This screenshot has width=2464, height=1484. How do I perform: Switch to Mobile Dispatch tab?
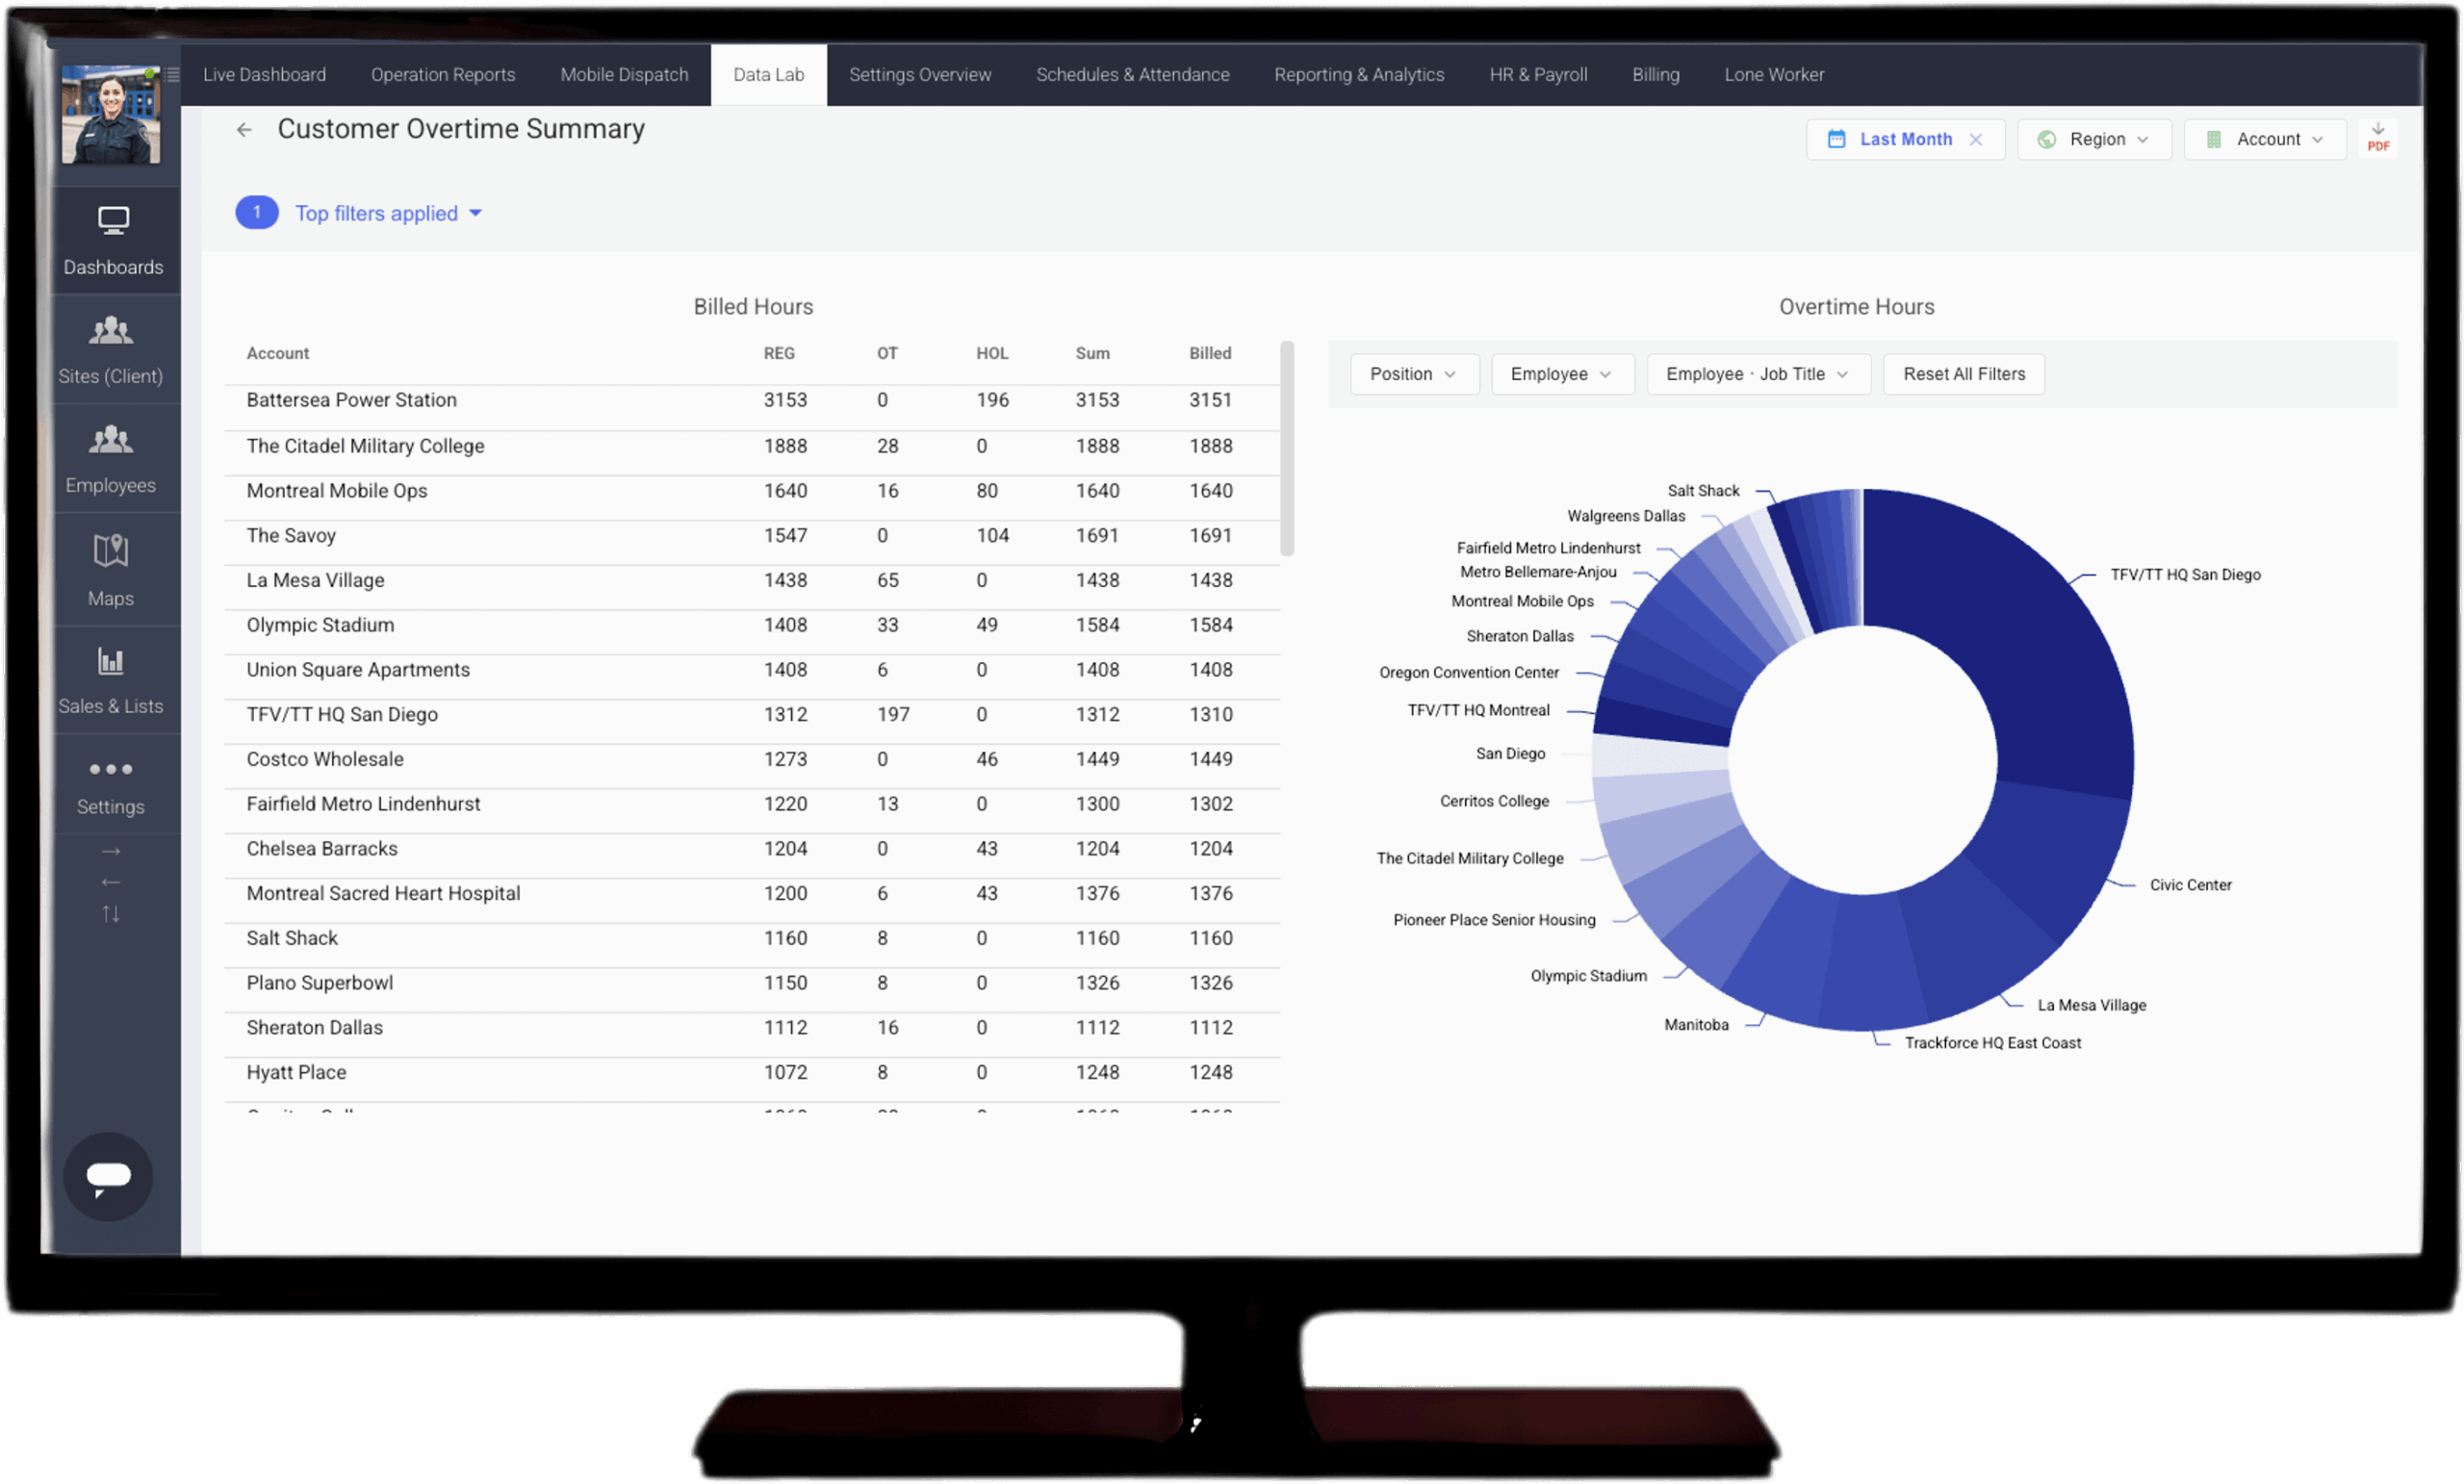point(624,74)
